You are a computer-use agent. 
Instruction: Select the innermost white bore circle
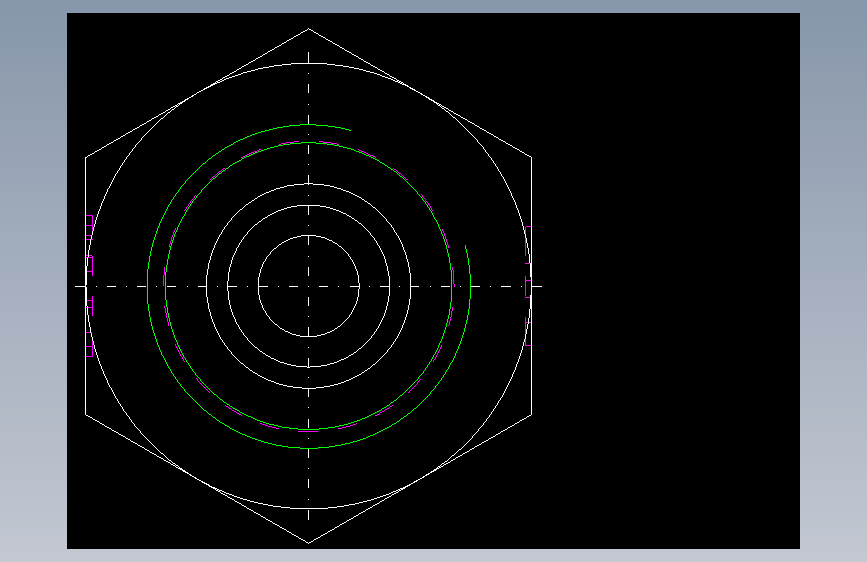(309, 286)
